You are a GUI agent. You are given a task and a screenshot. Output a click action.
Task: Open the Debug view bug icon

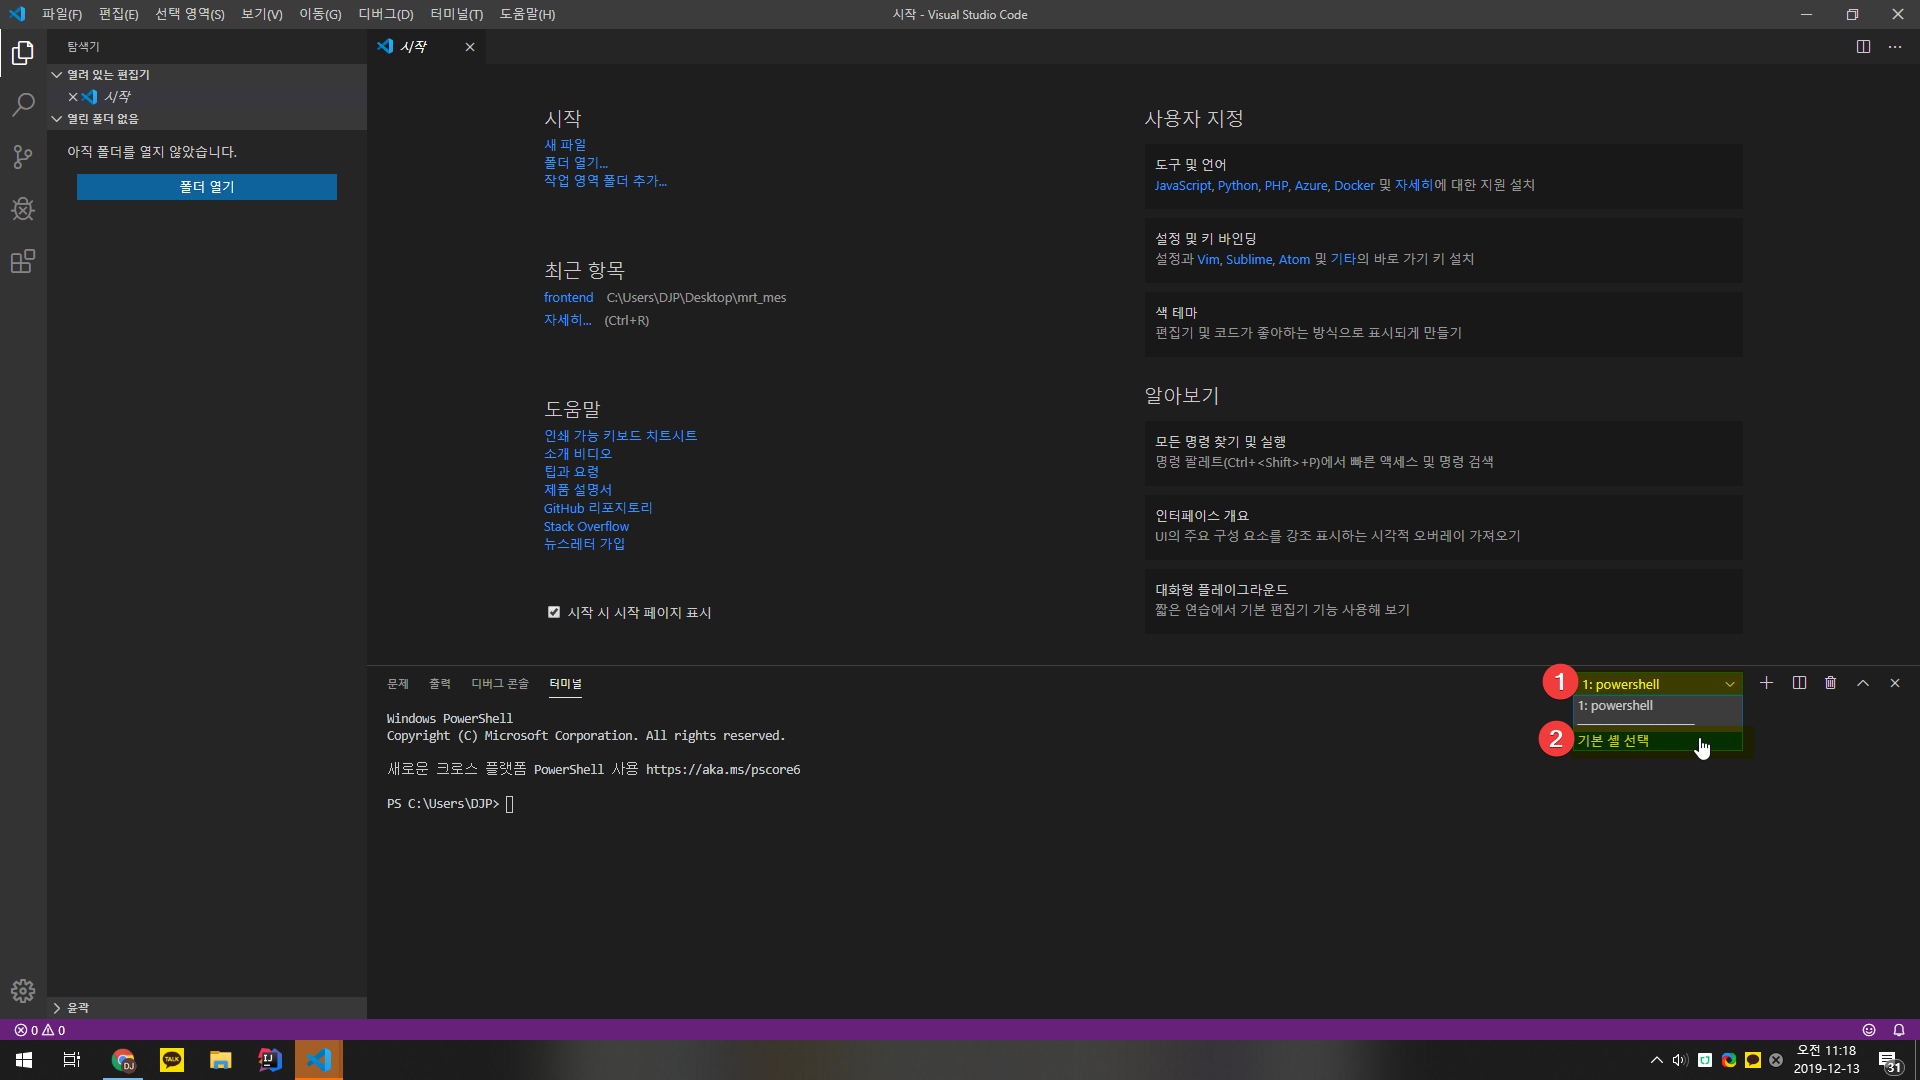coord(23,209)
